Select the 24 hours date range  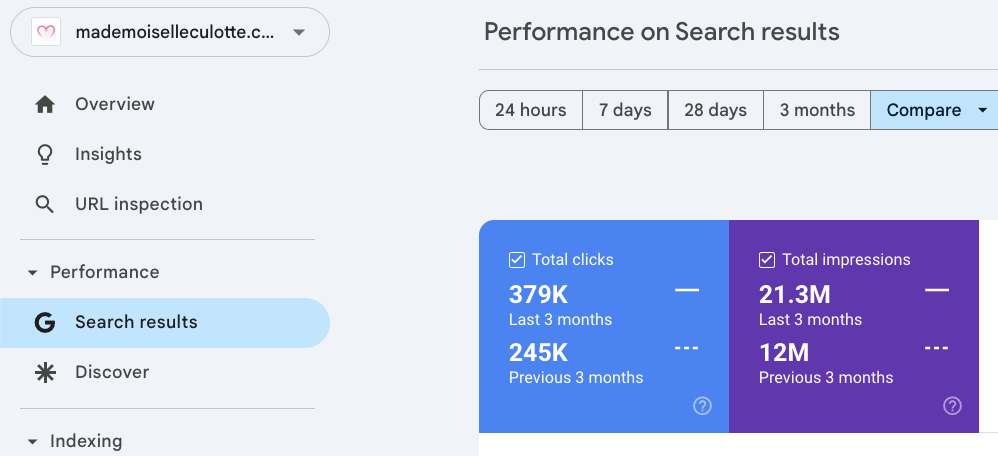pos(530,110)
